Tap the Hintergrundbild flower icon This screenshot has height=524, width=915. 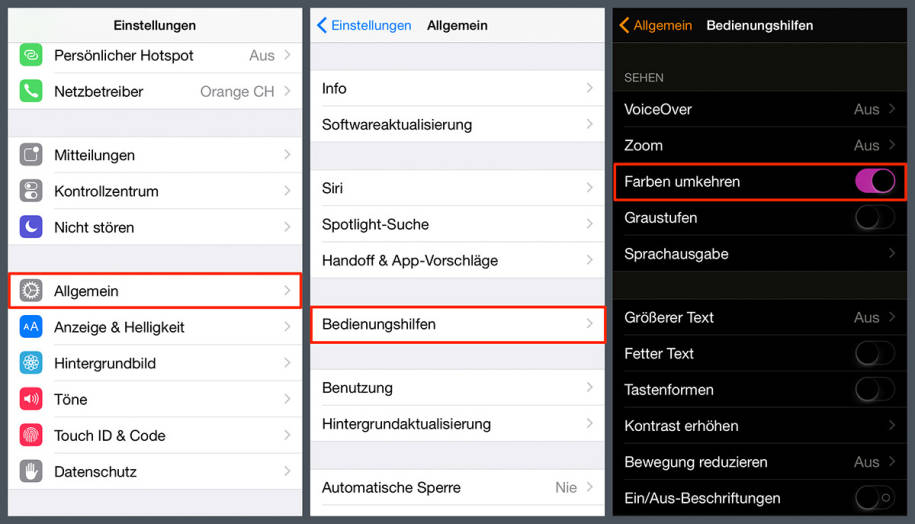pos(31,363)
